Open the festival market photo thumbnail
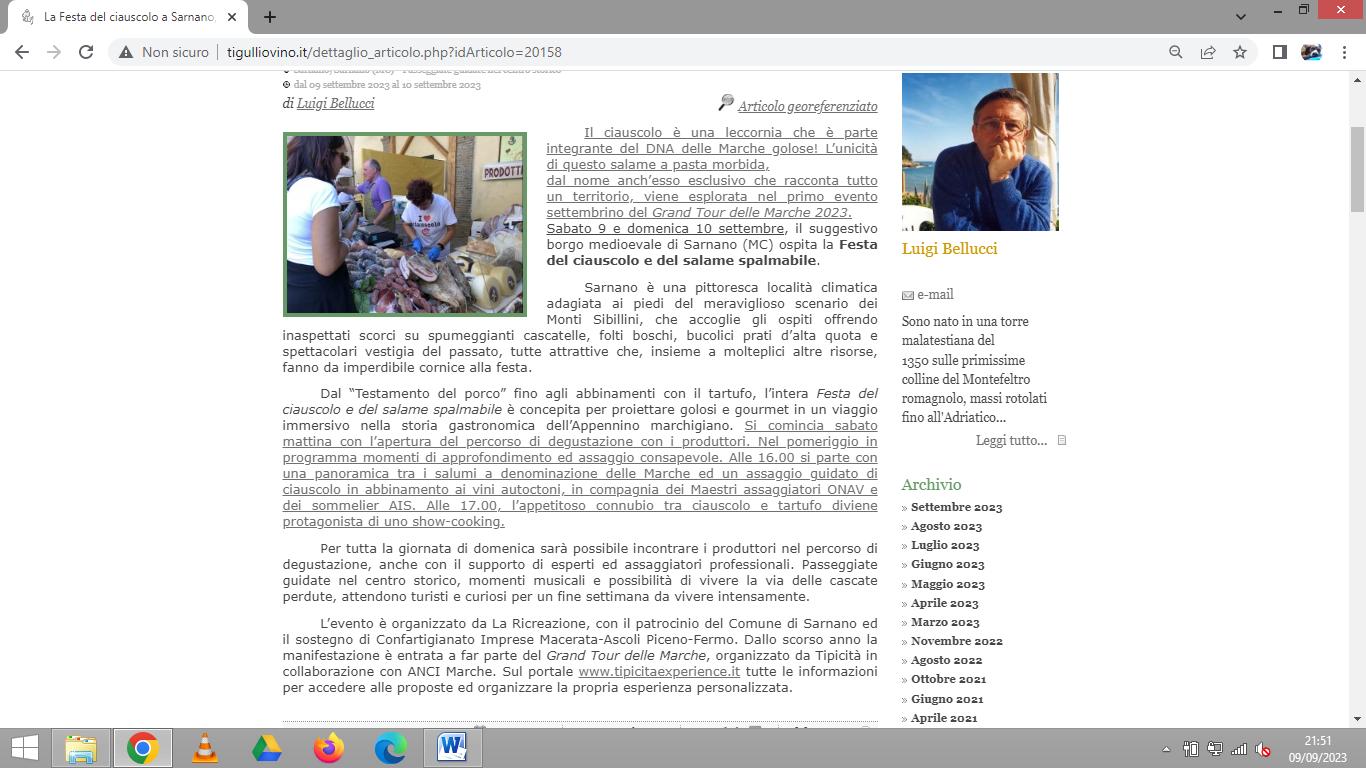The height and width of the screenshot is (768, 1366). pyautogui.click(x=405, y=224)
